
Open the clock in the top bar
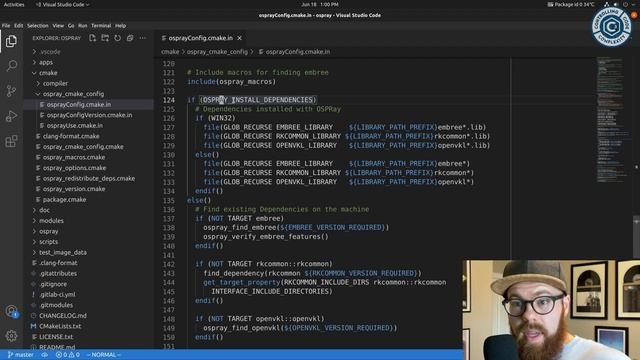point(320,4)
